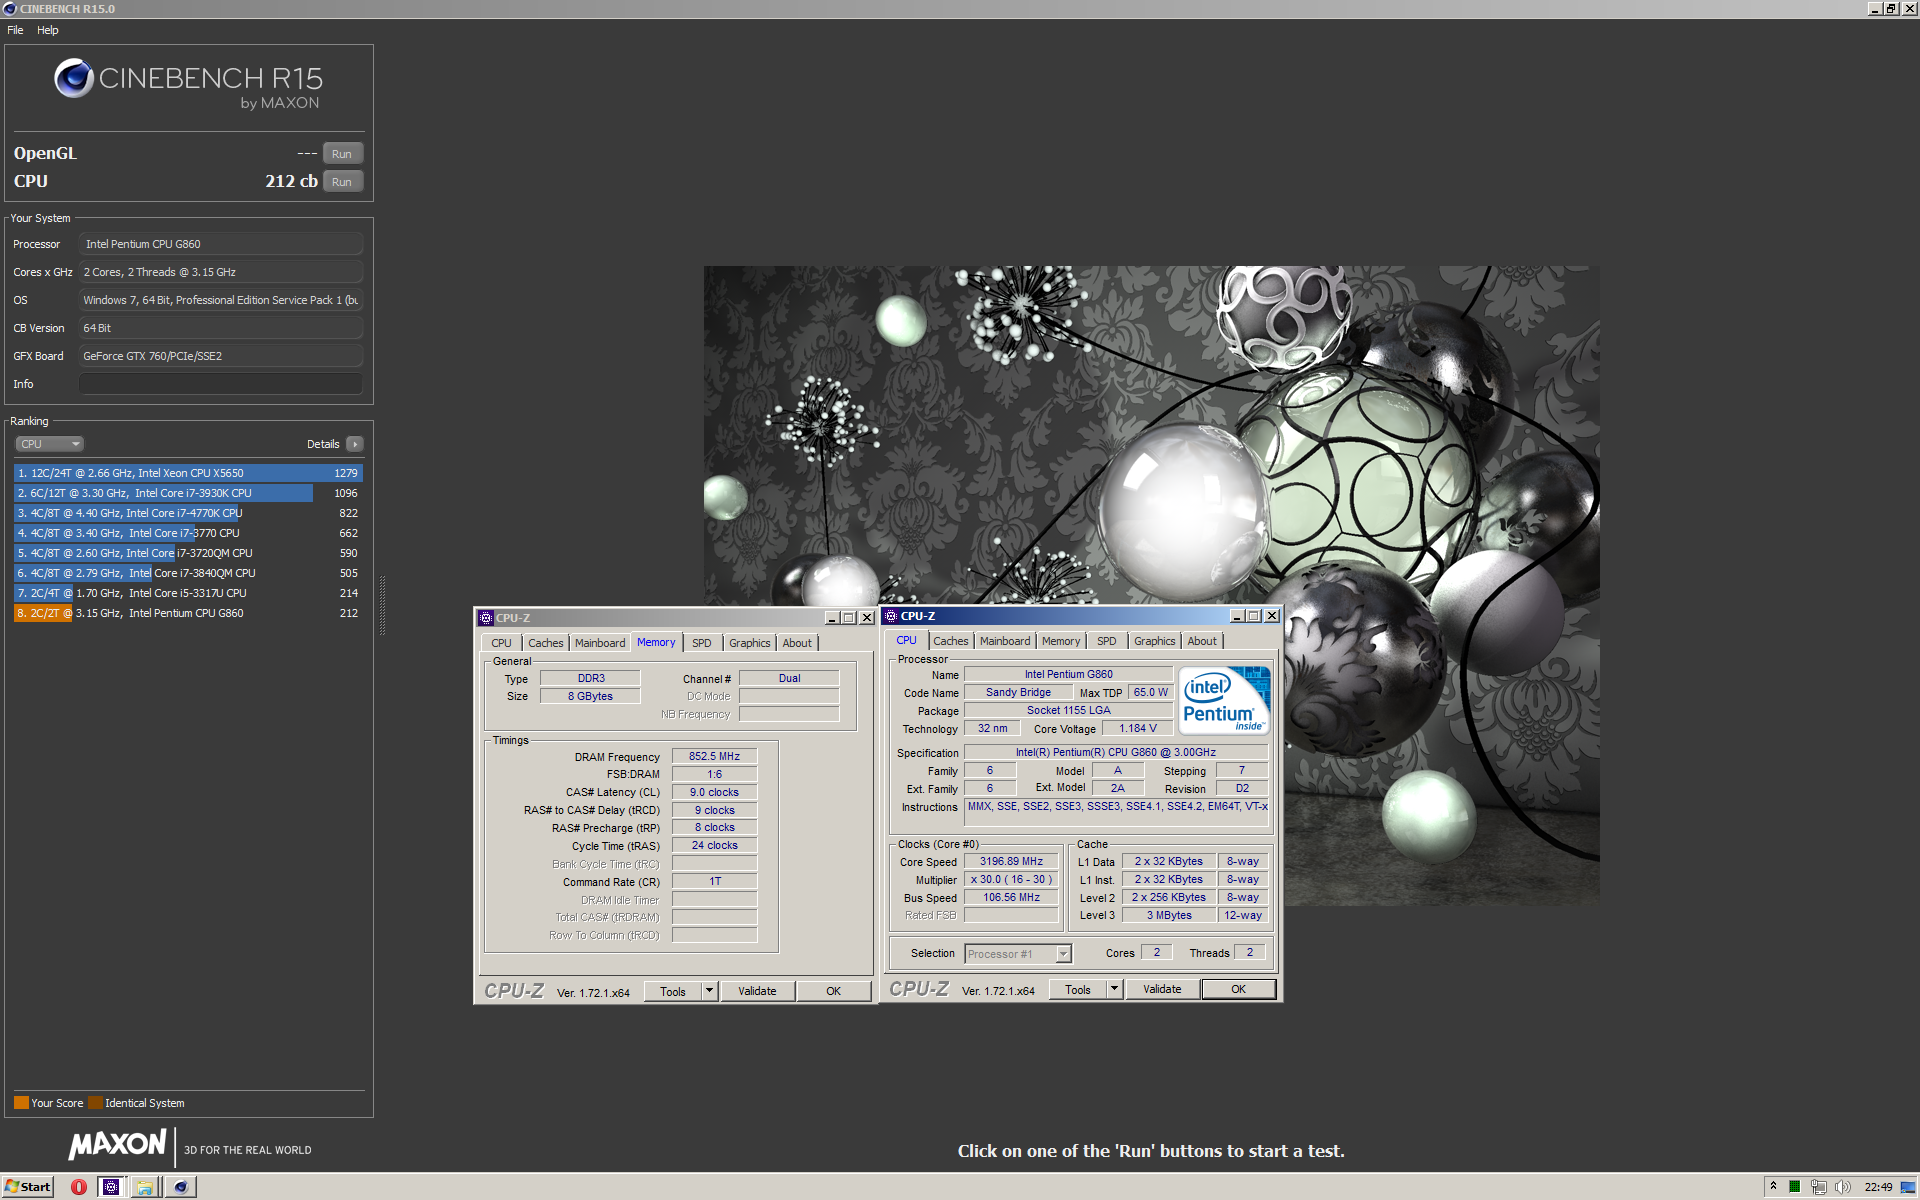Screen dimensions: 1920x1200
Task: Click the taskbar clock showing 22:49
Action: click(x=1878, y=1187)
